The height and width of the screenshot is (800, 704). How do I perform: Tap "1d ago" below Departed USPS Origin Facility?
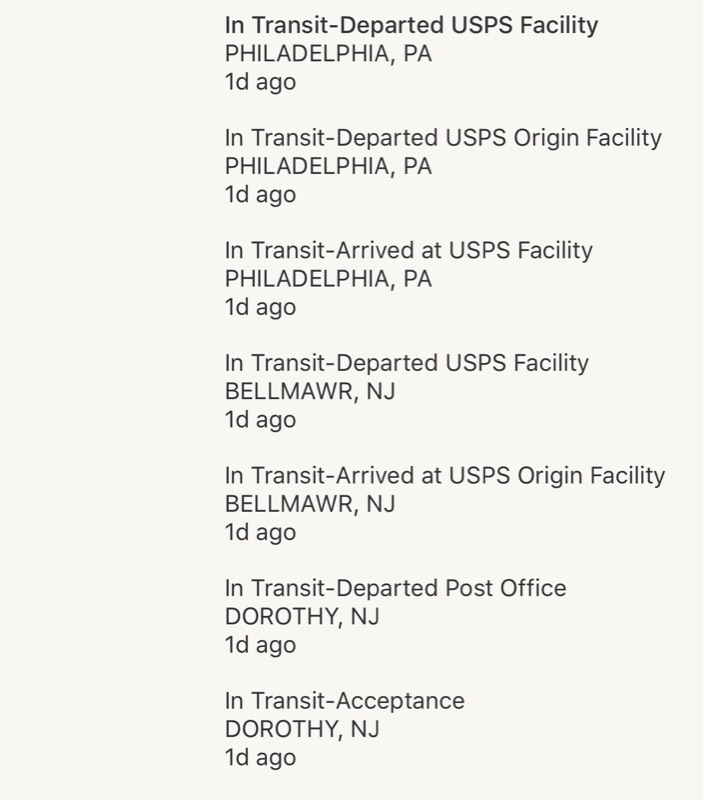click(260, 195)
